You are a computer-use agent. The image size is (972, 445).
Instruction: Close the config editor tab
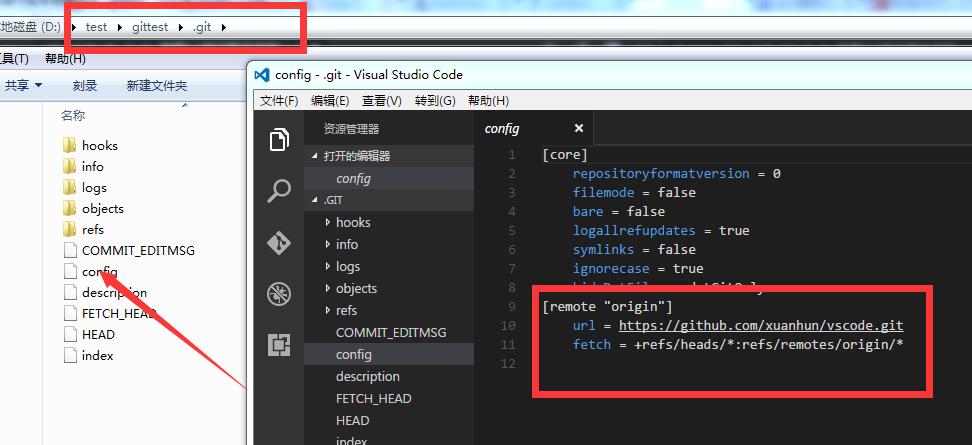pyautogui.click(x=578, y=128)
